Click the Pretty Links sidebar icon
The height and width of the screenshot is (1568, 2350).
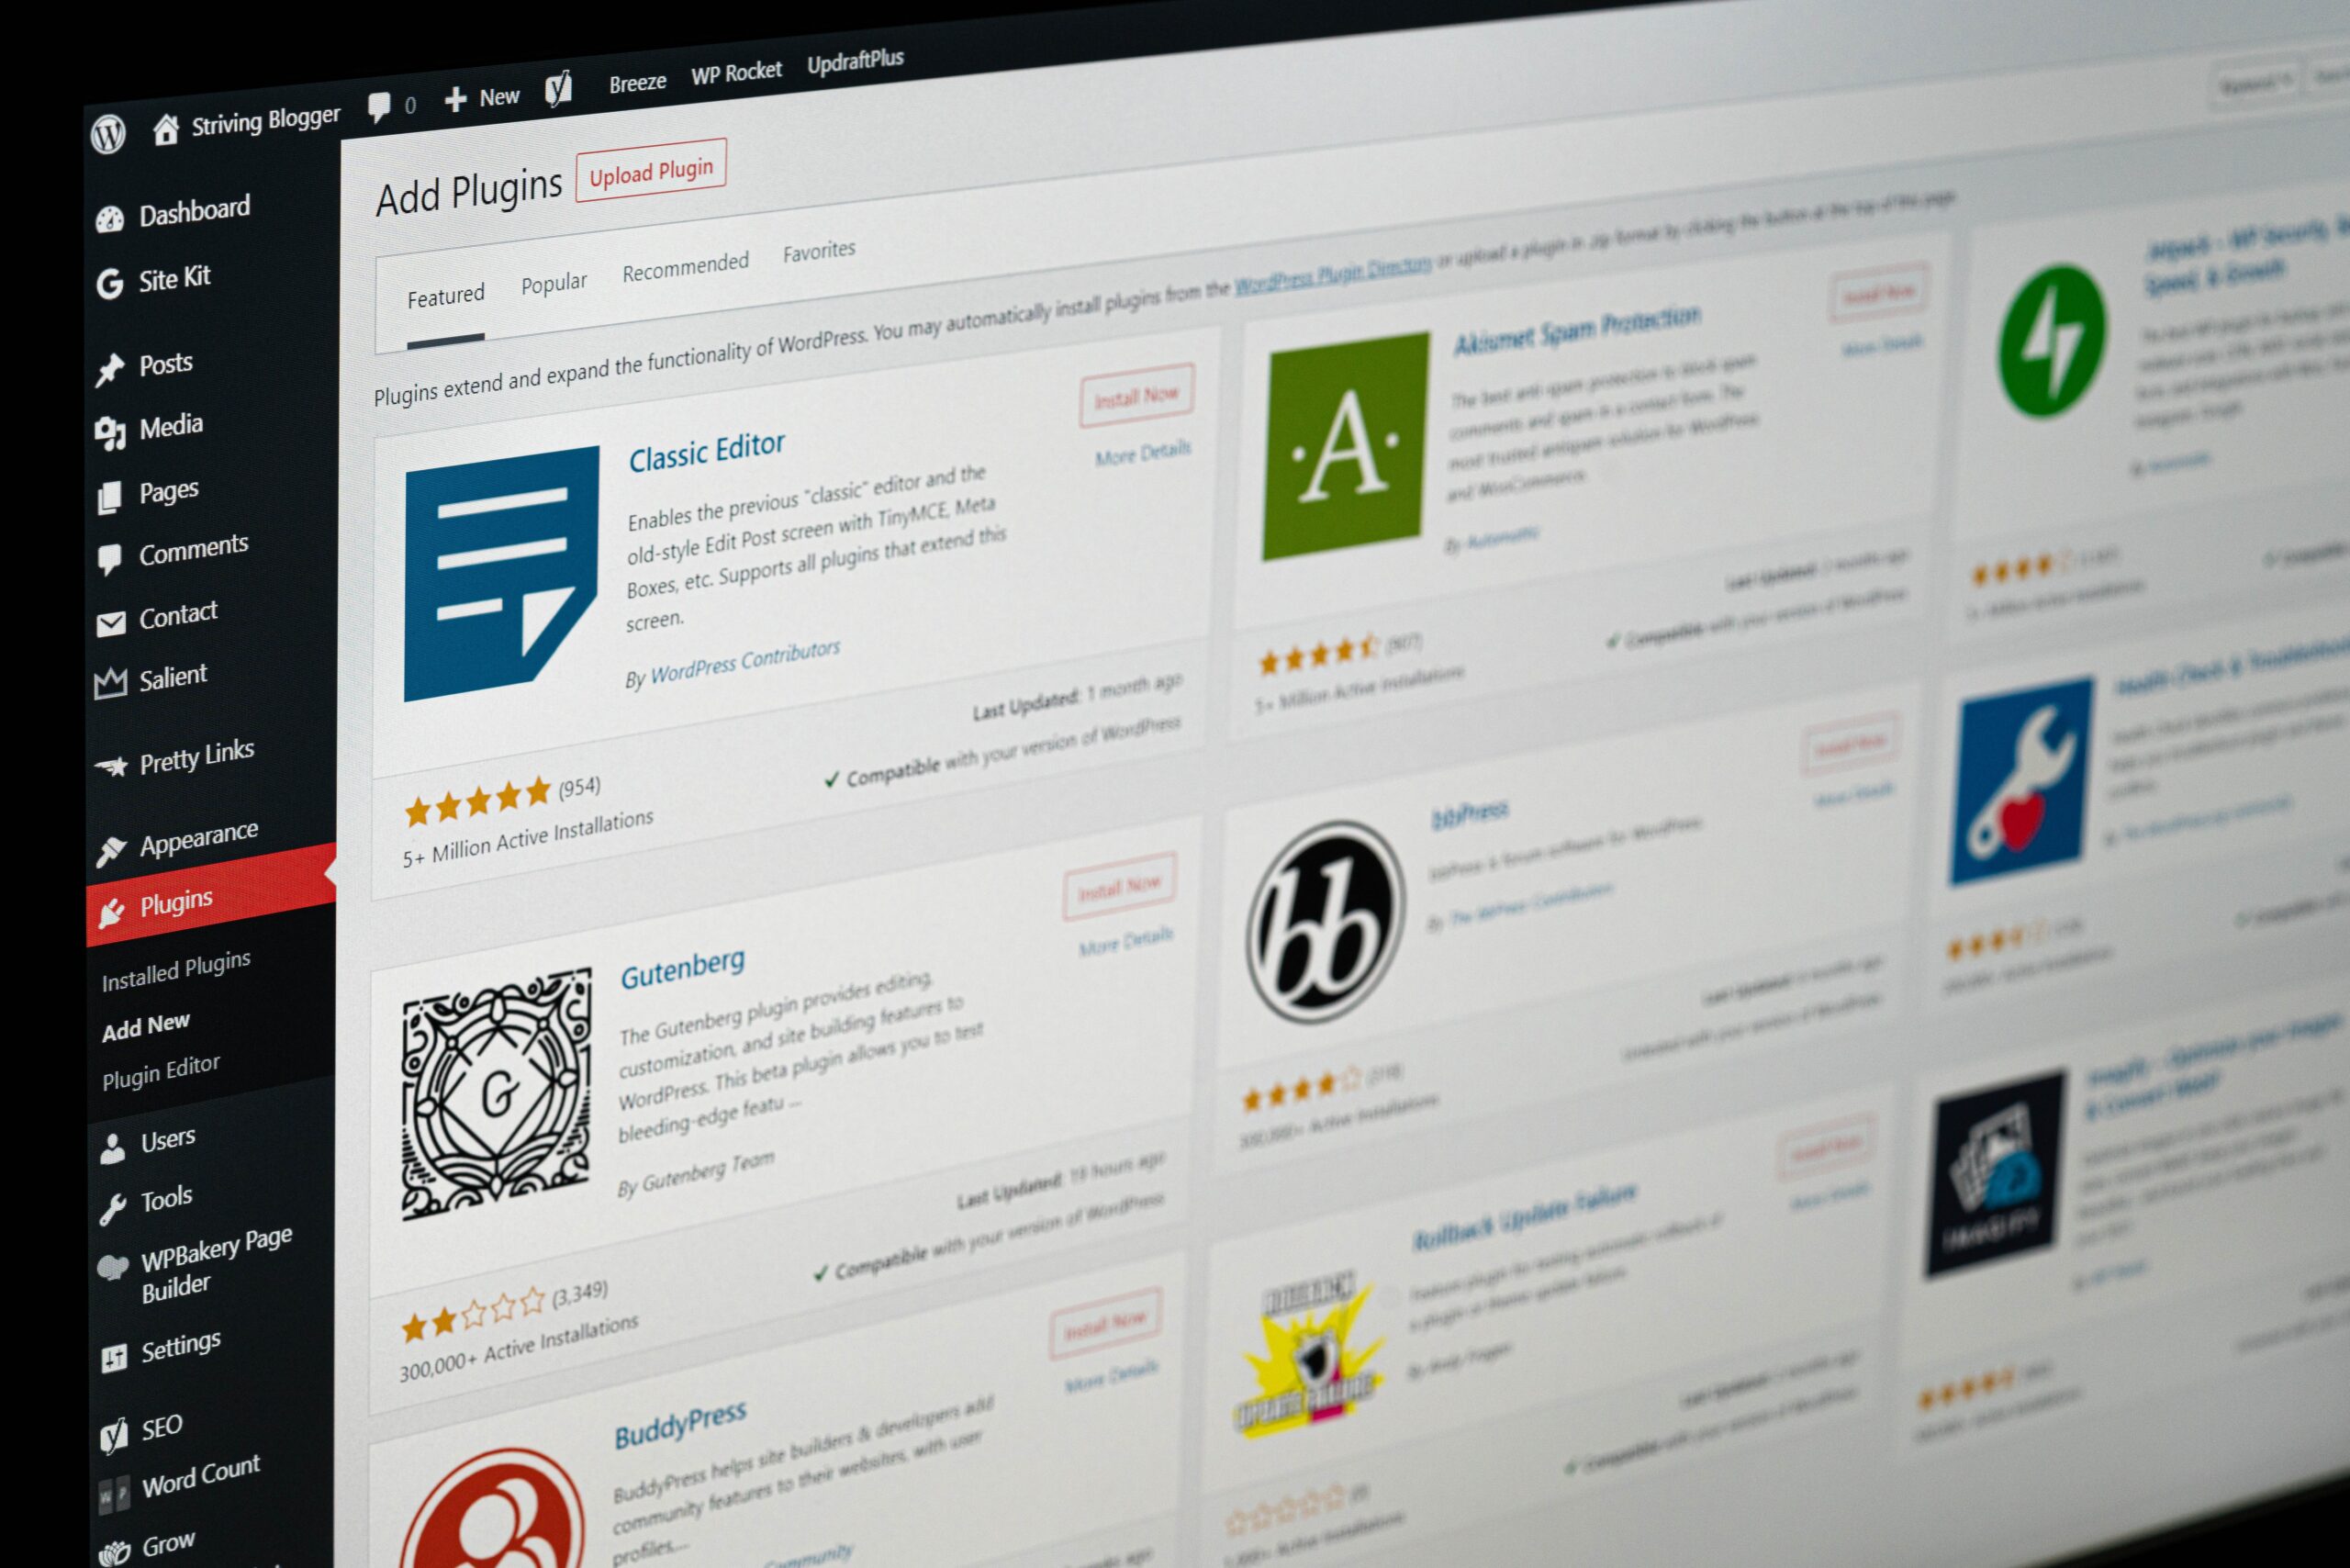coord(110,755)
